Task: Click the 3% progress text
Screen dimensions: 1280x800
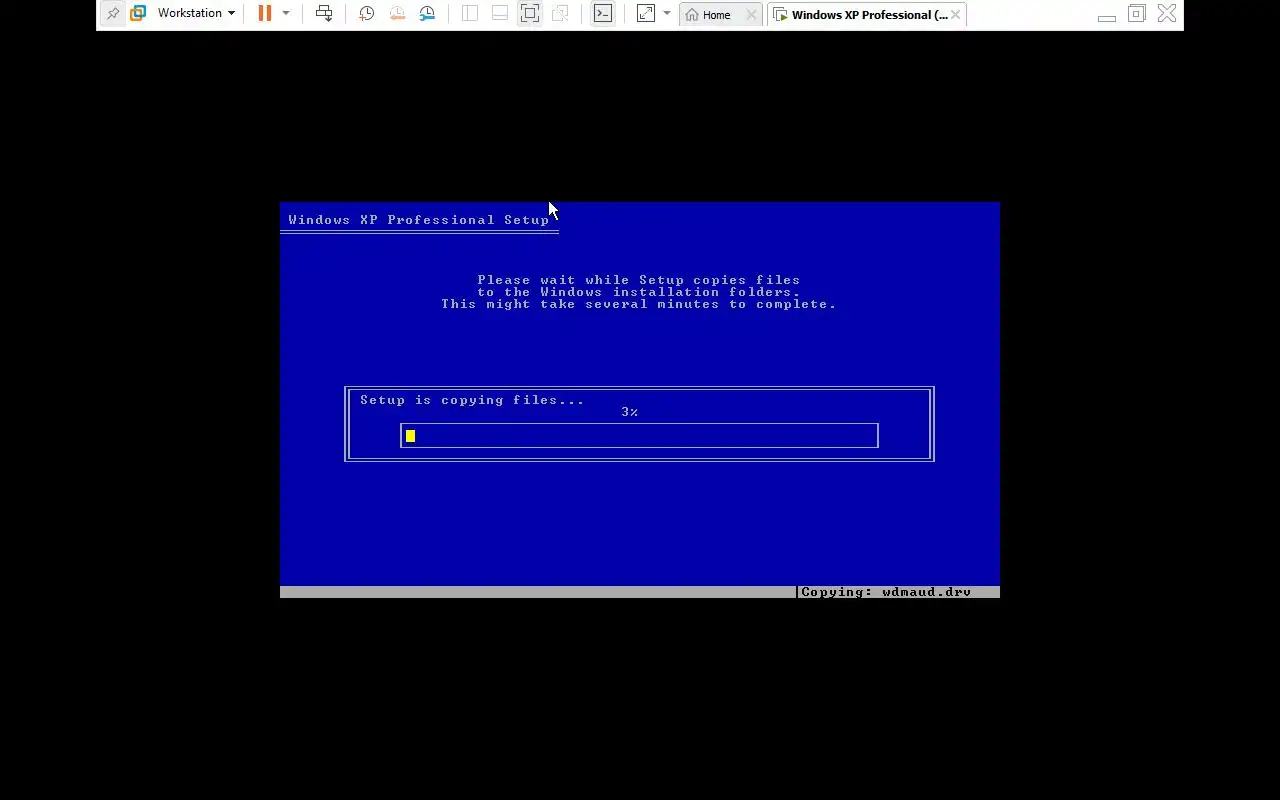Action: (x=629, y=412)
